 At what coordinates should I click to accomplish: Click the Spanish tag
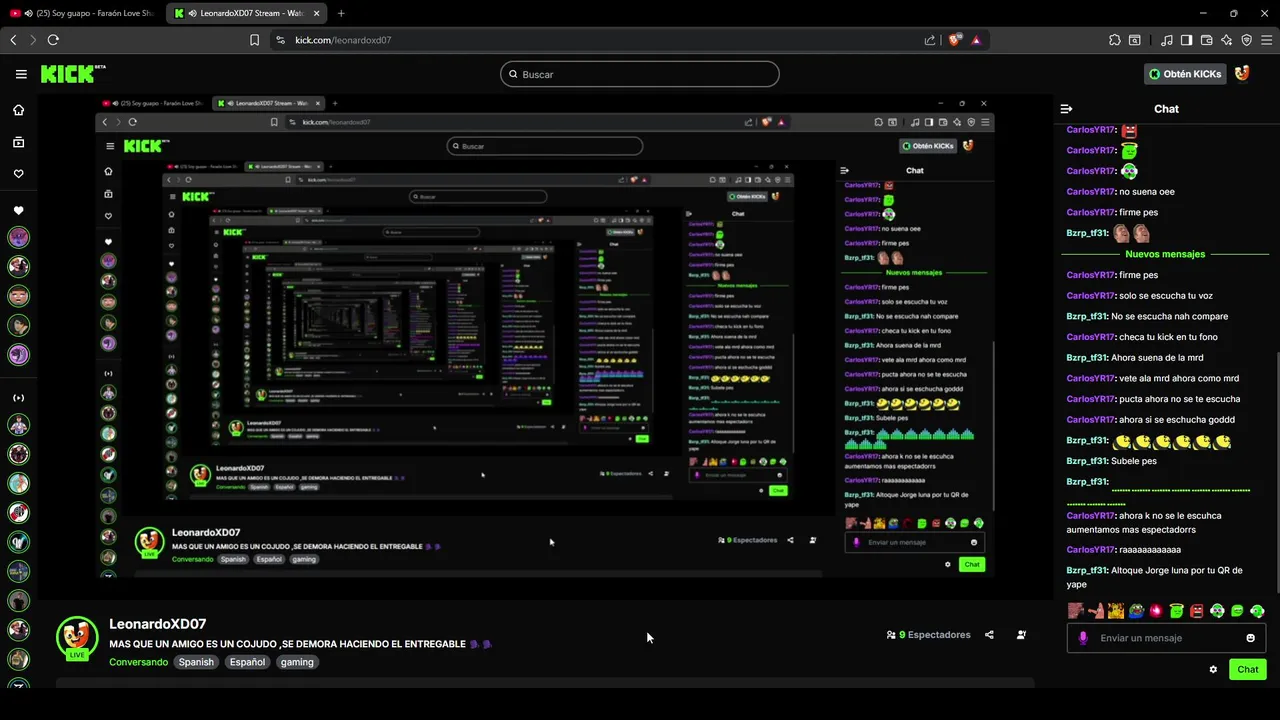tap(196, 662)
